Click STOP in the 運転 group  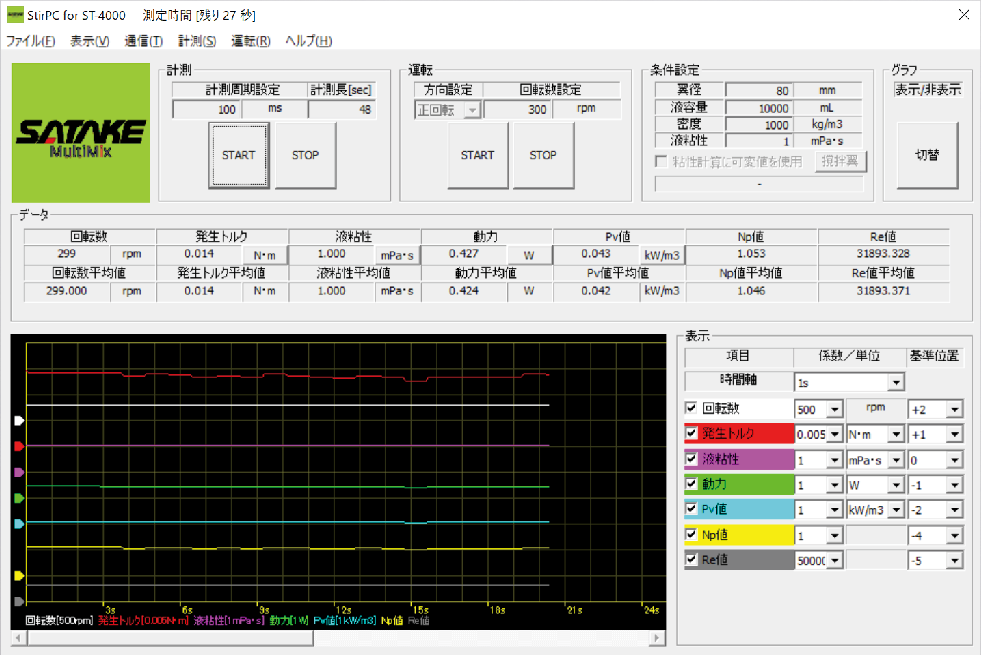[x=543, y=155]
